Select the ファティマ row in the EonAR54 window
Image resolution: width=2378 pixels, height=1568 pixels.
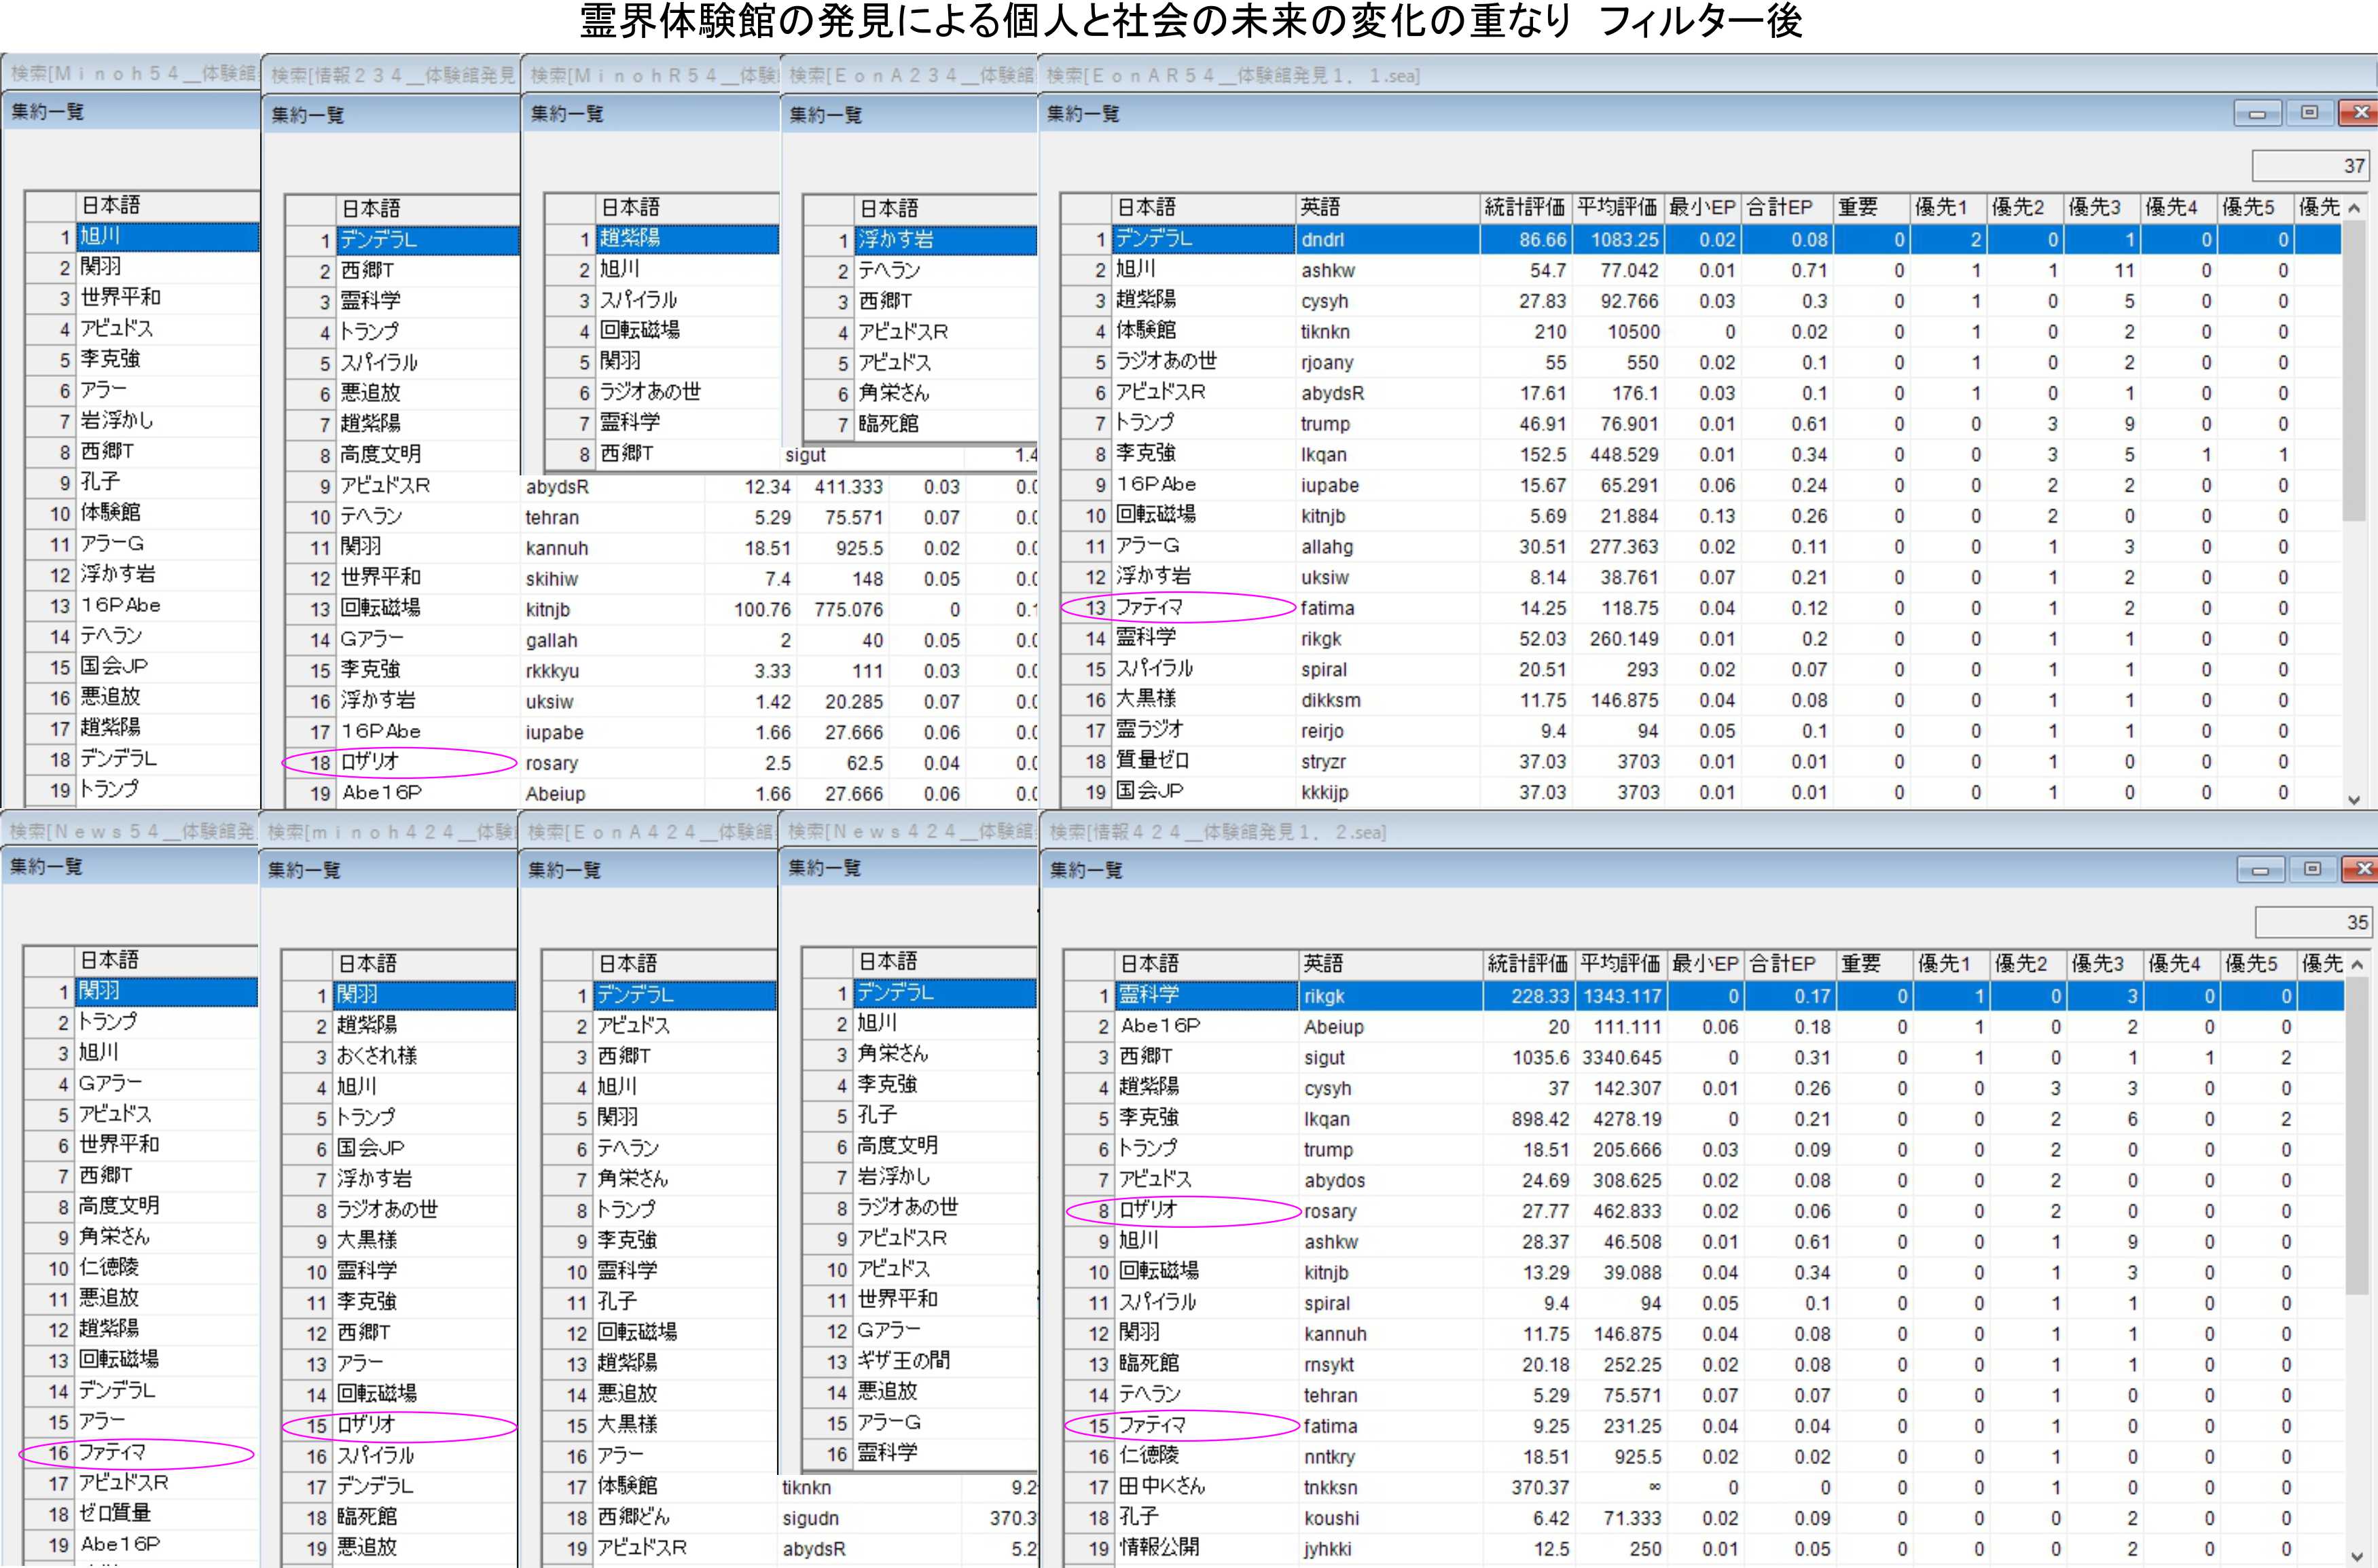click(1700, 609)
